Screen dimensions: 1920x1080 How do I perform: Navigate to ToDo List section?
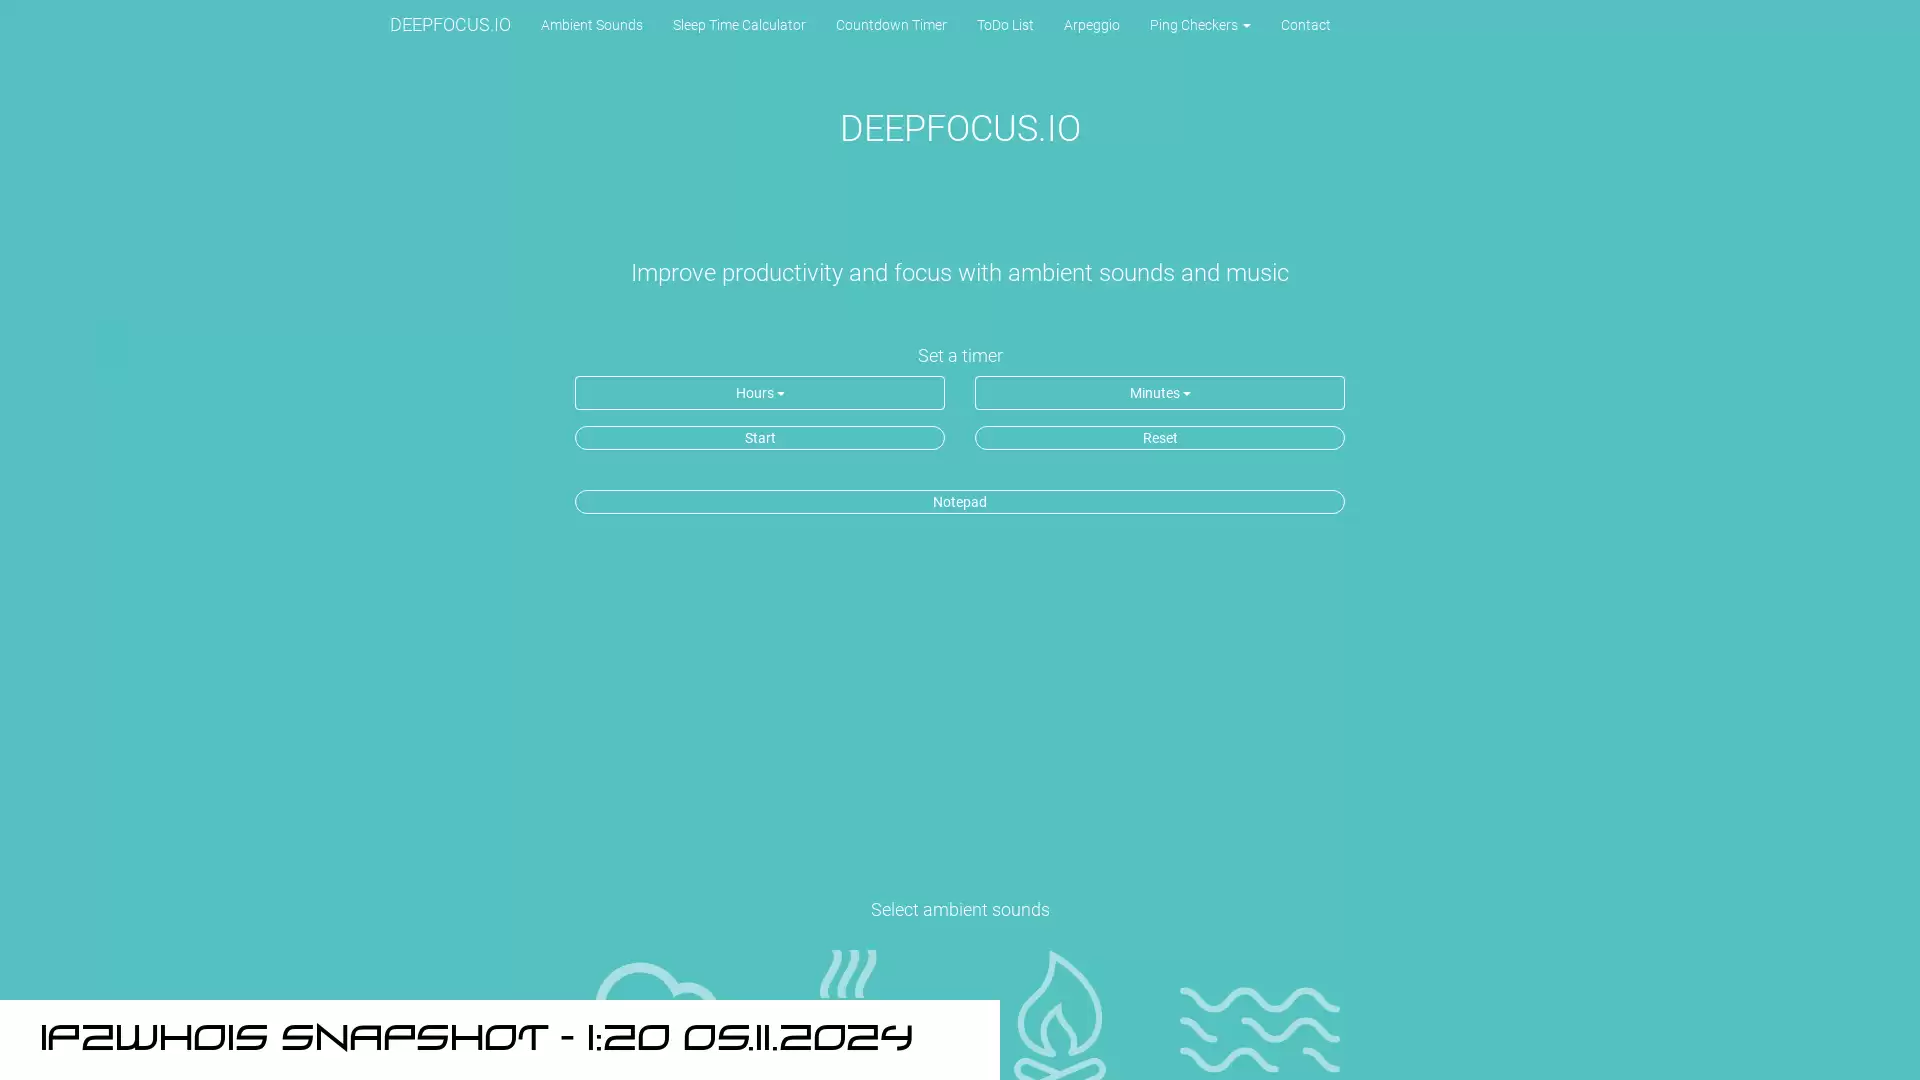pyautogui.click(x=1005, y=24)
